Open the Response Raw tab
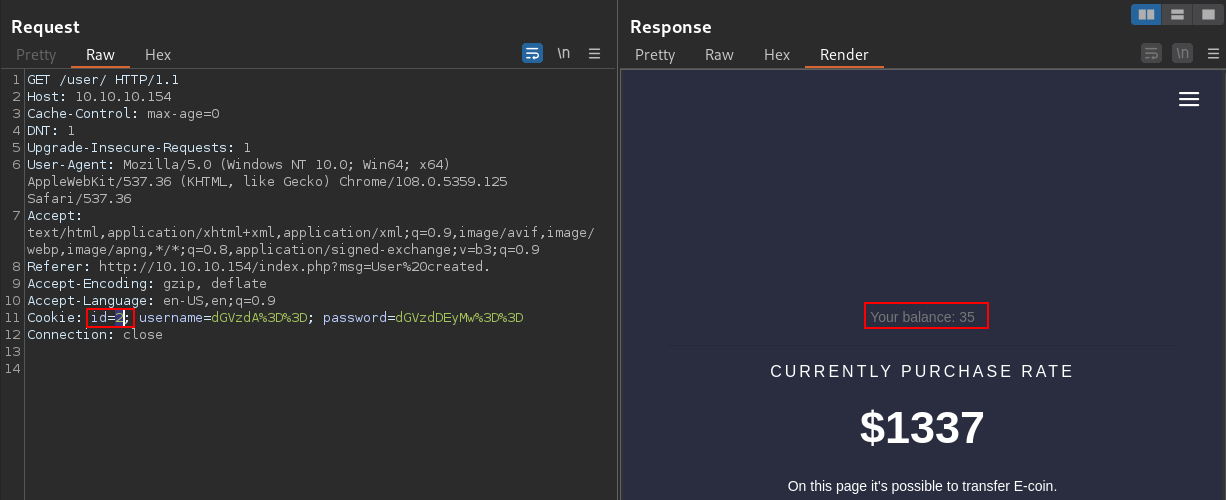 [719, 55]
